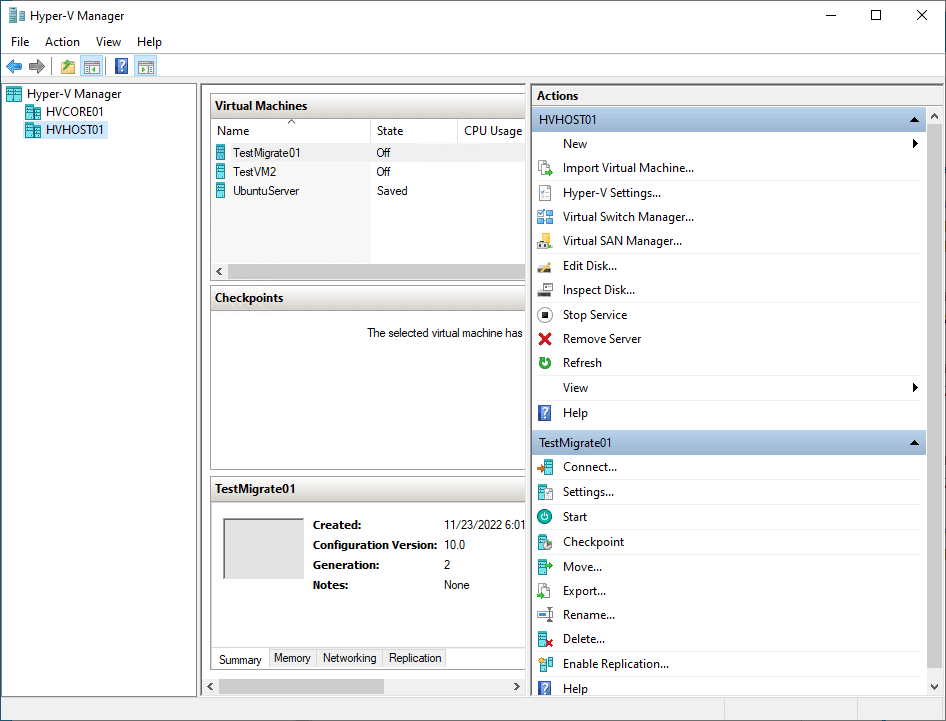Open Hyper-V Settings
This screenshot has width=946, height=721.
point(611,193)
